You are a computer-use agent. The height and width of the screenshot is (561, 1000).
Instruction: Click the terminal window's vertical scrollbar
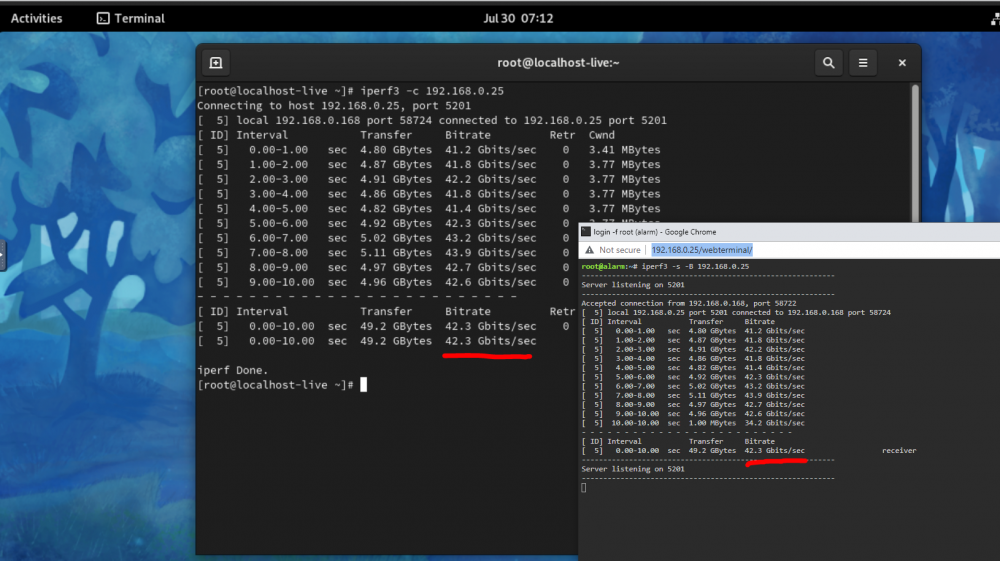coord(915,153)
